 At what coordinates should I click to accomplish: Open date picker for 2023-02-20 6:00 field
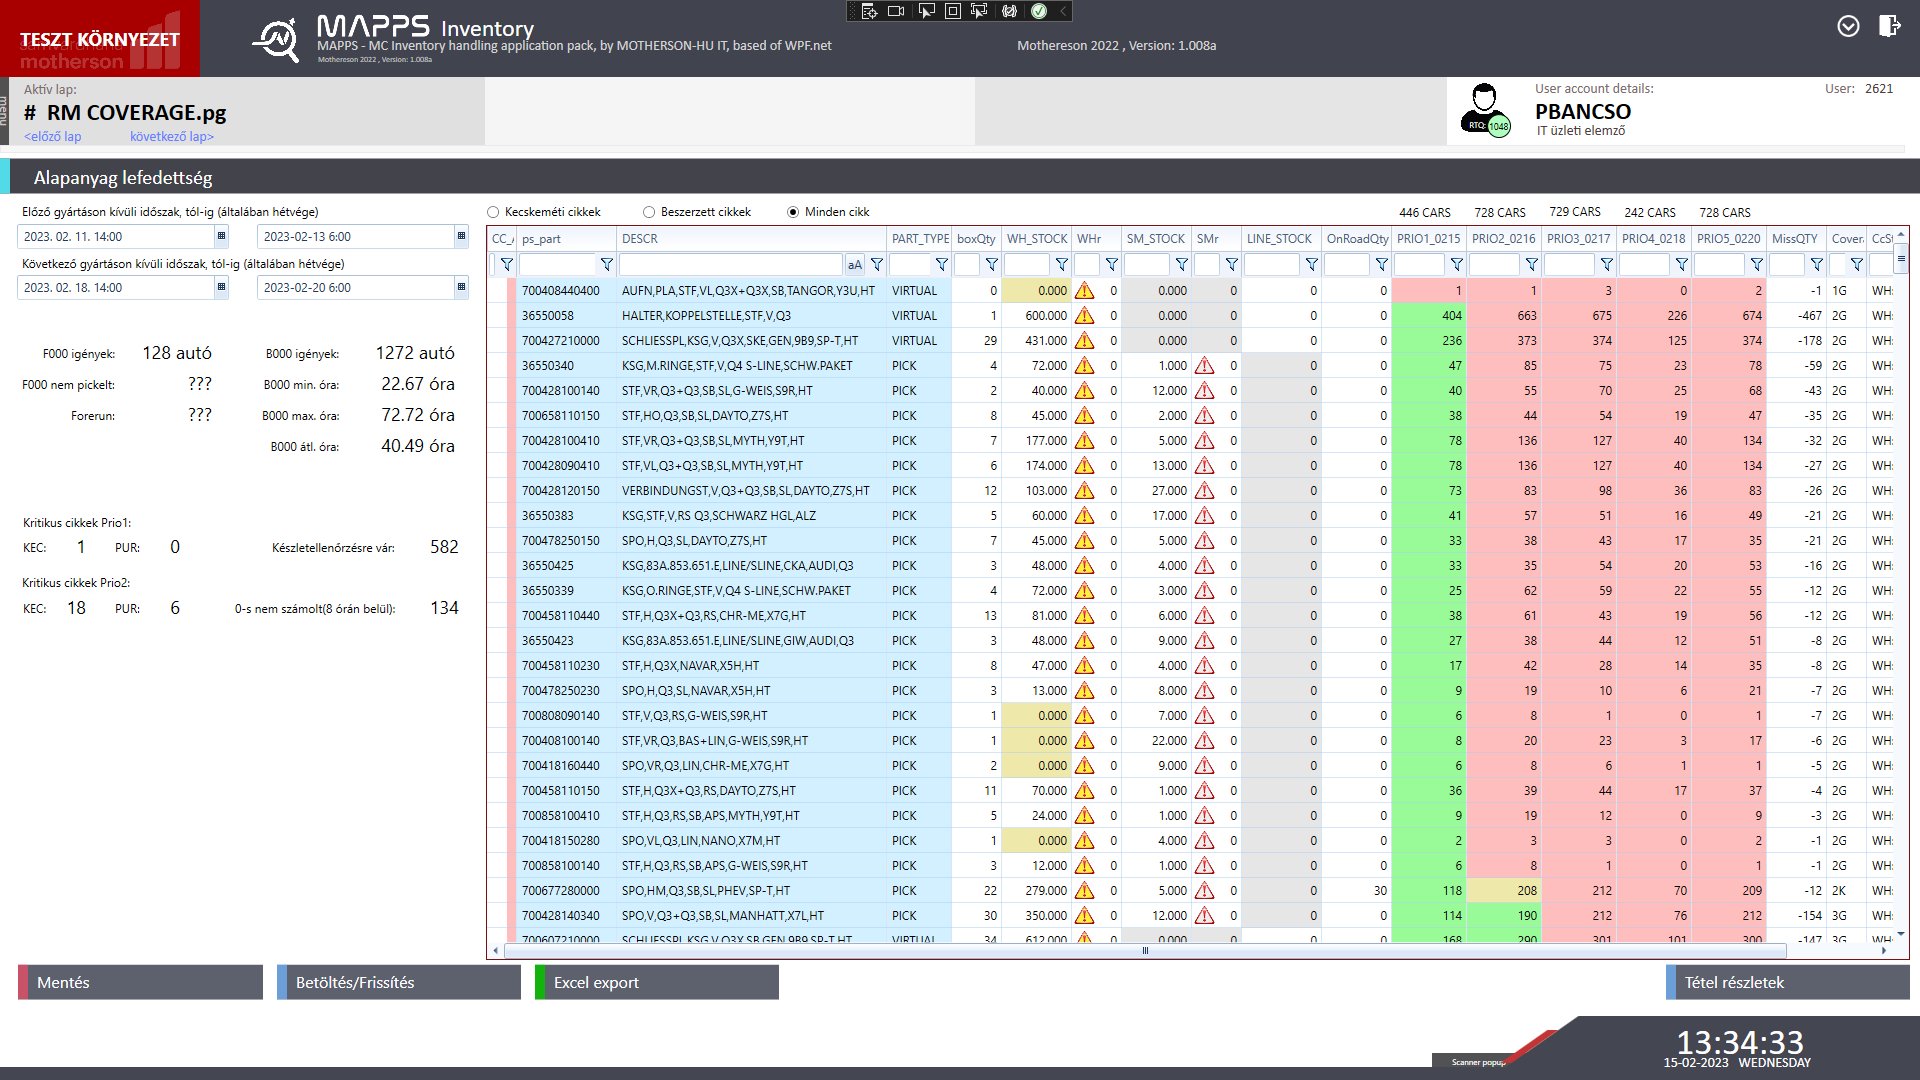(461, 287)
